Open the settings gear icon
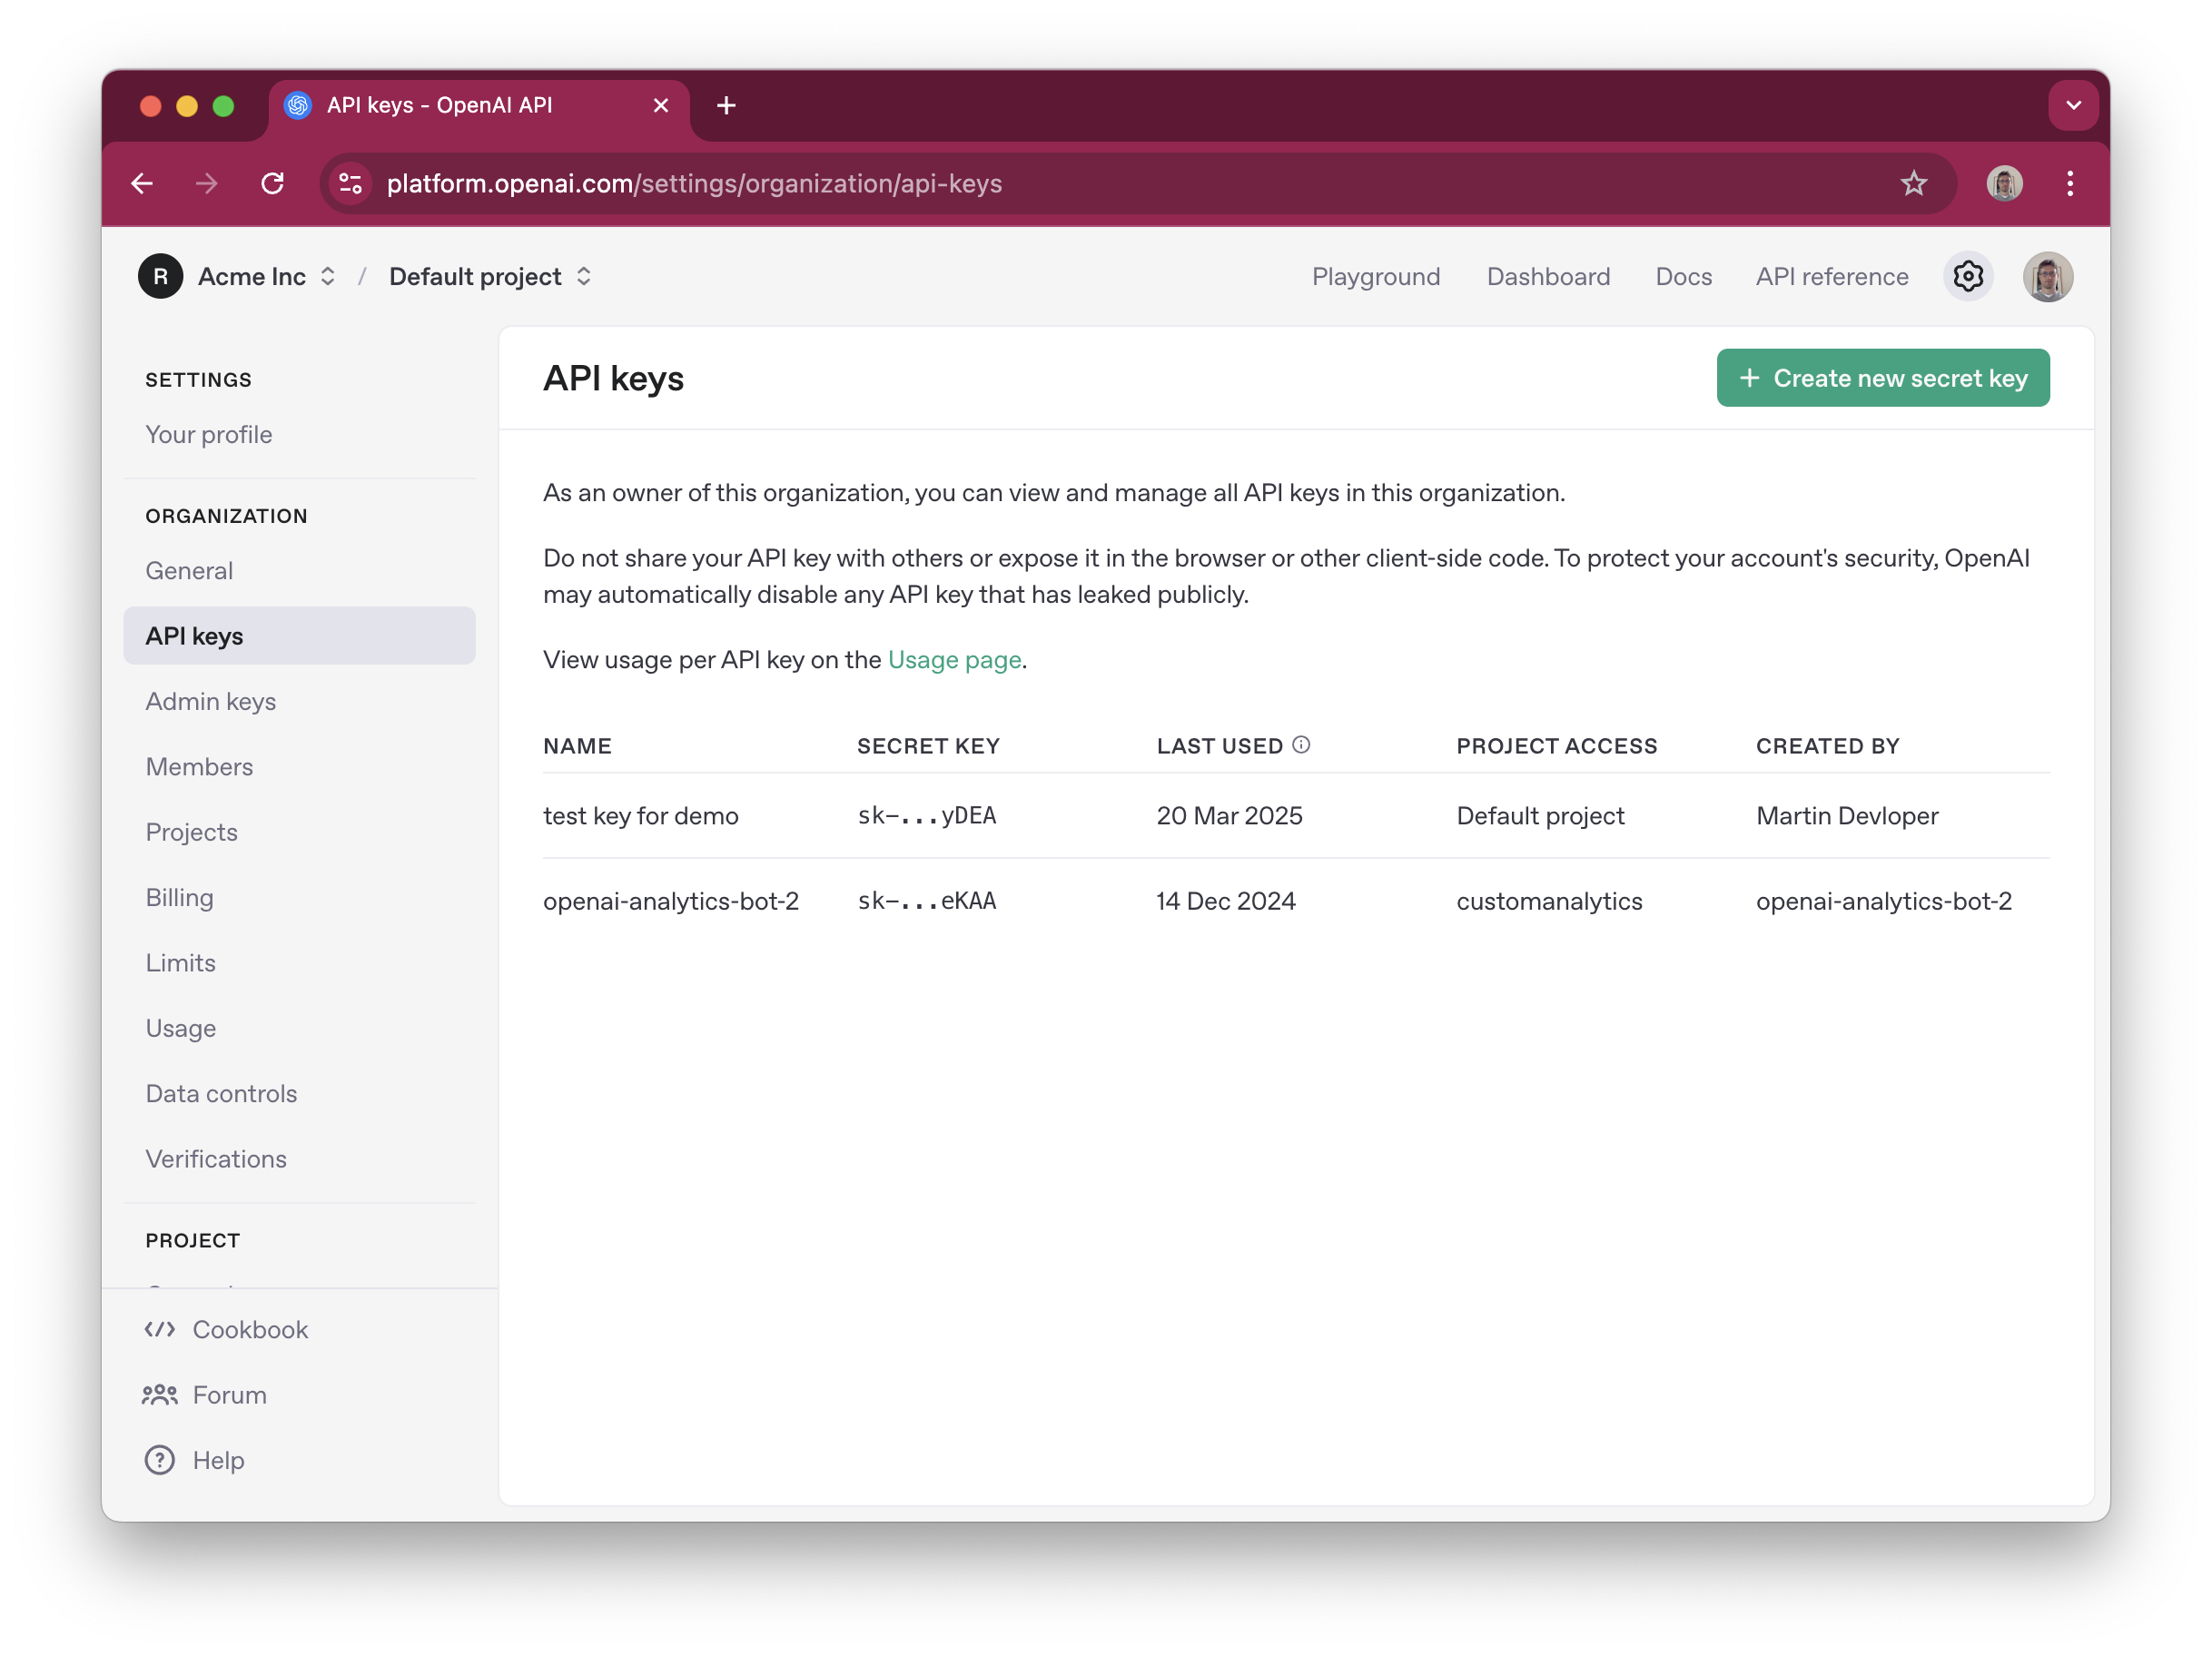This screenshot has height=1656, width=2212. click(1968, 276)
